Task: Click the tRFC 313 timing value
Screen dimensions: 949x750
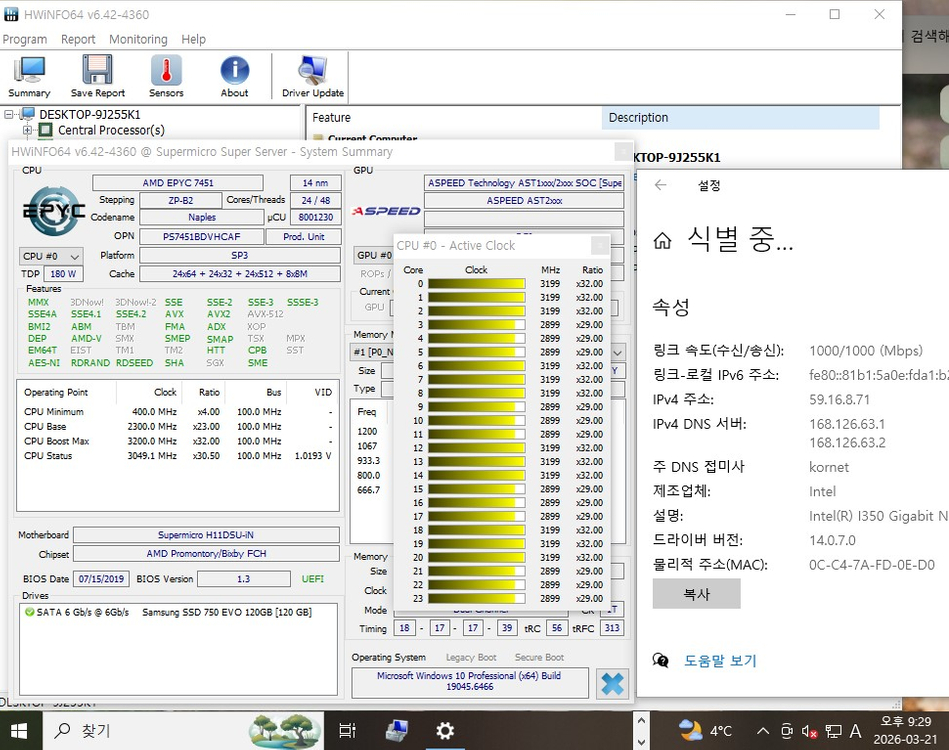Action: (612, 628)
